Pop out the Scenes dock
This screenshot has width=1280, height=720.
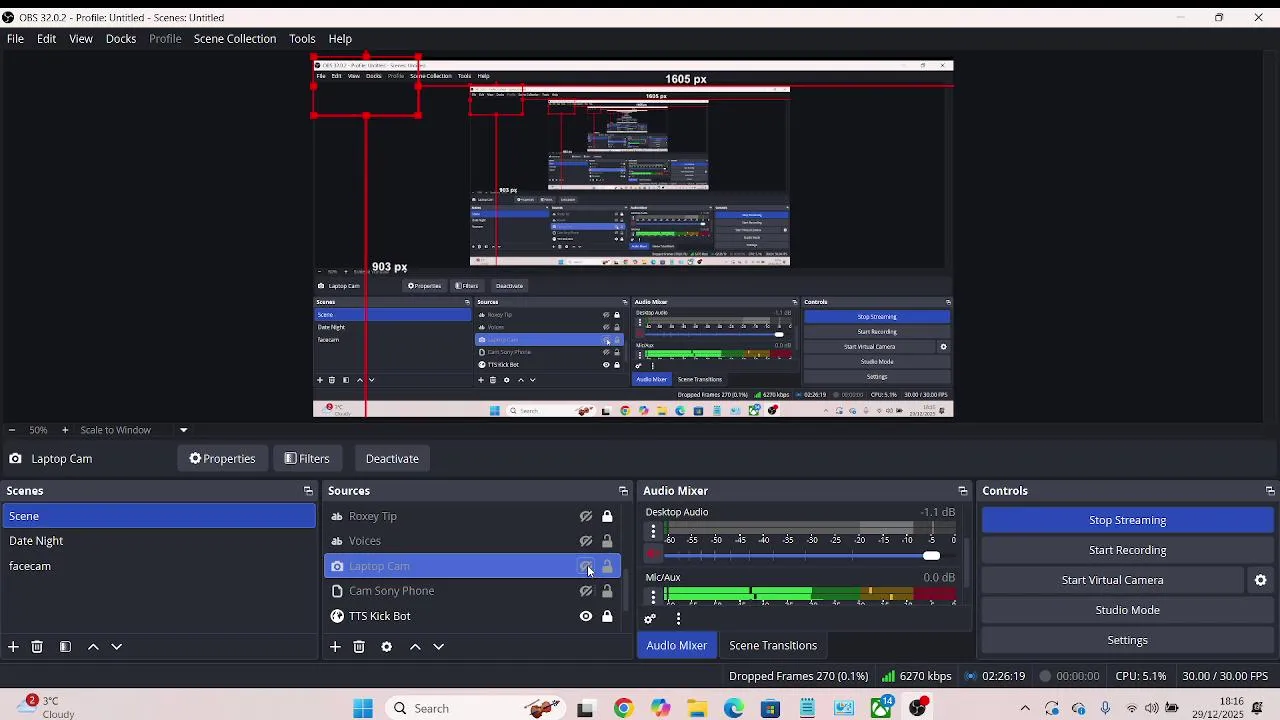click(x=308, y=491)
